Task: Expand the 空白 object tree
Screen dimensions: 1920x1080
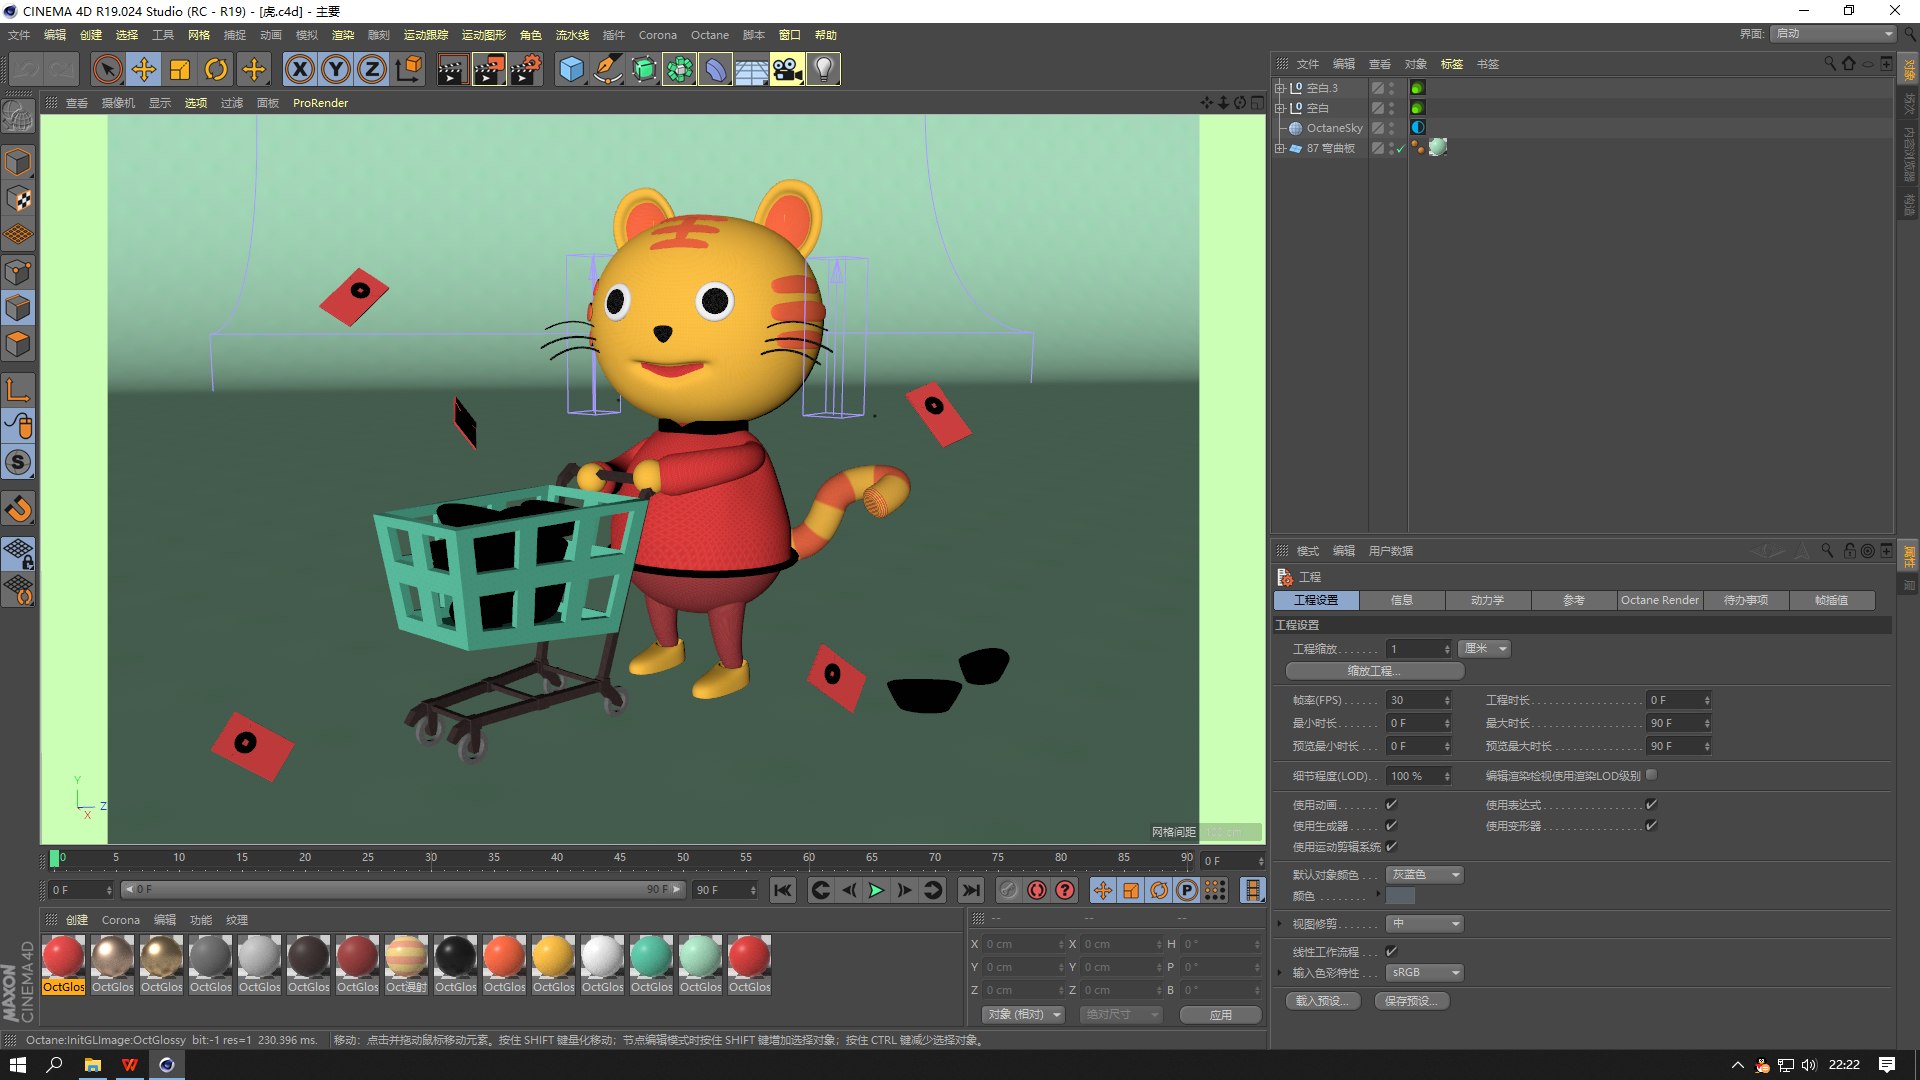Action: coord(1279,108)
